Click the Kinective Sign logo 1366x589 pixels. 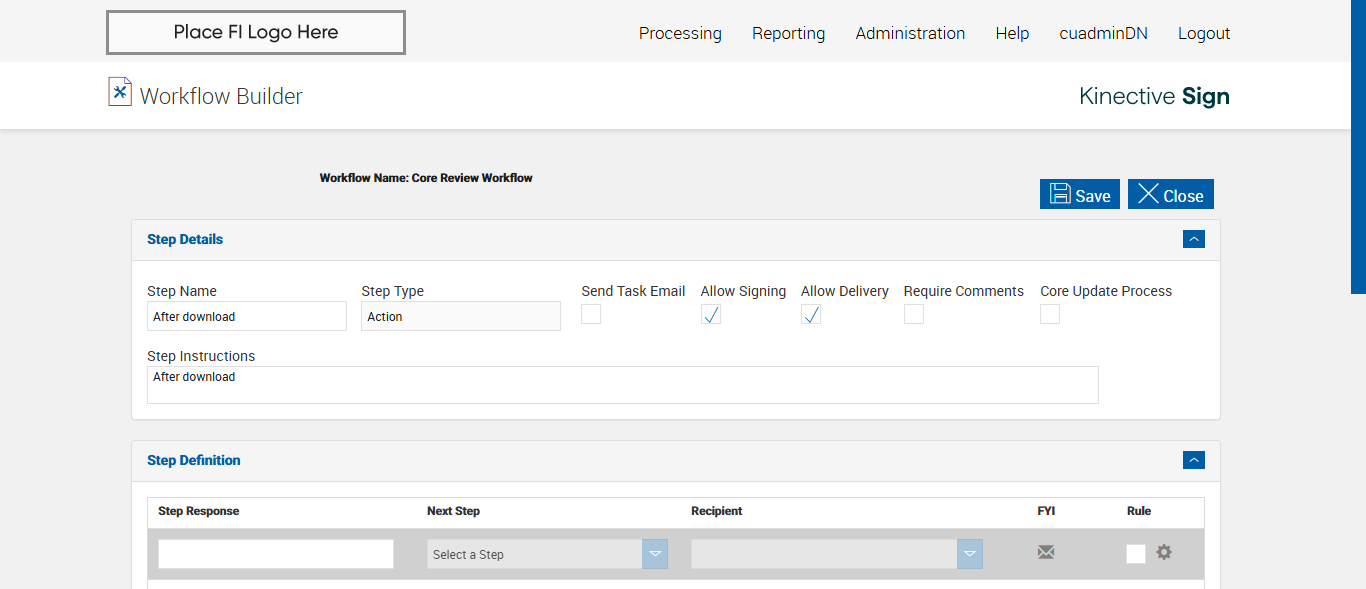1154,96
